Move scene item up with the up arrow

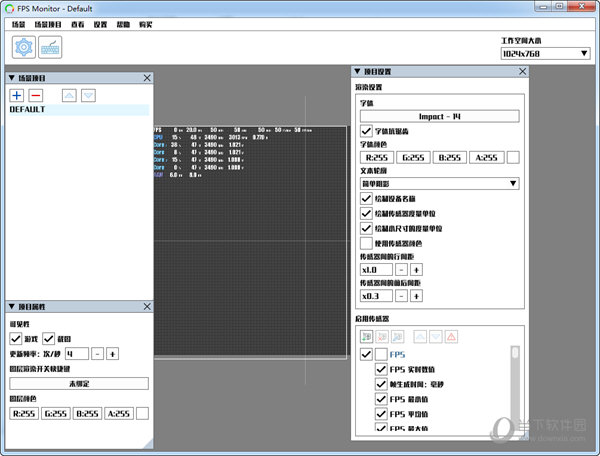[x=69, y=95]
